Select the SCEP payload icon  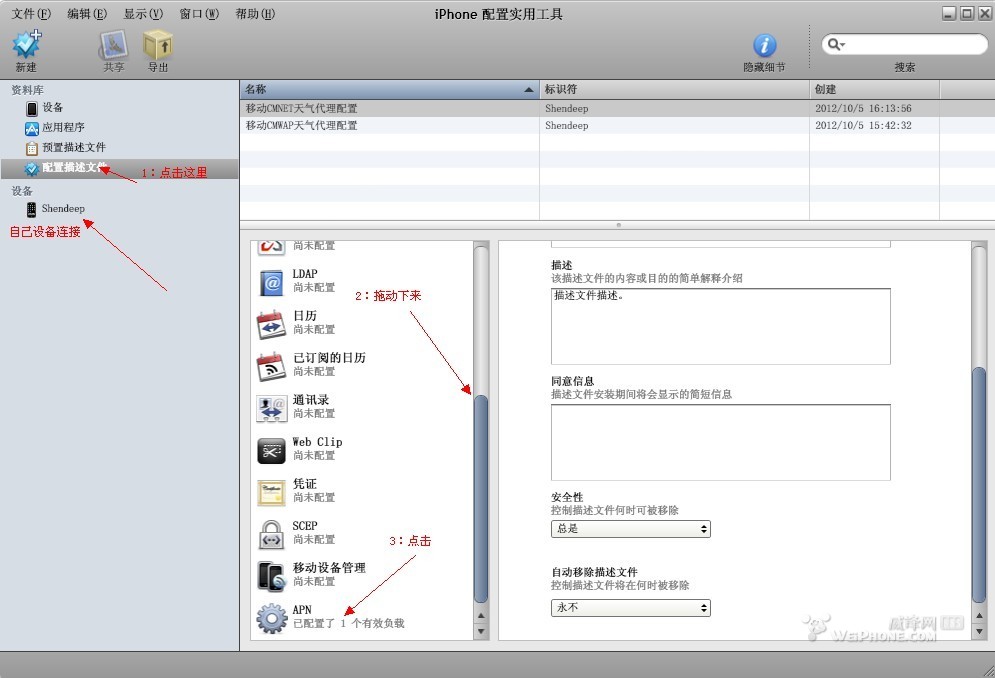point(272,535)
